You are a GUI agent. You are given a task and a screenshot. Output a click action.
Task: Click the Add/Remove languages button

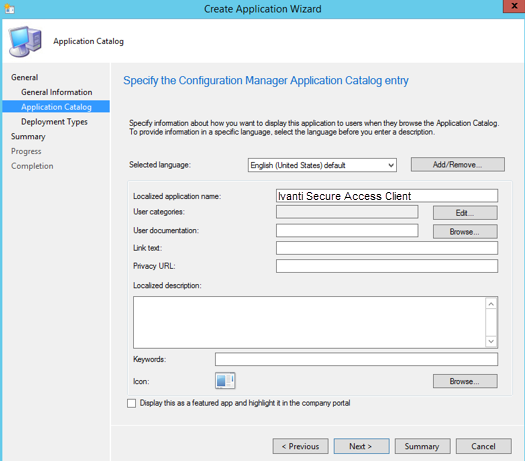458,165
